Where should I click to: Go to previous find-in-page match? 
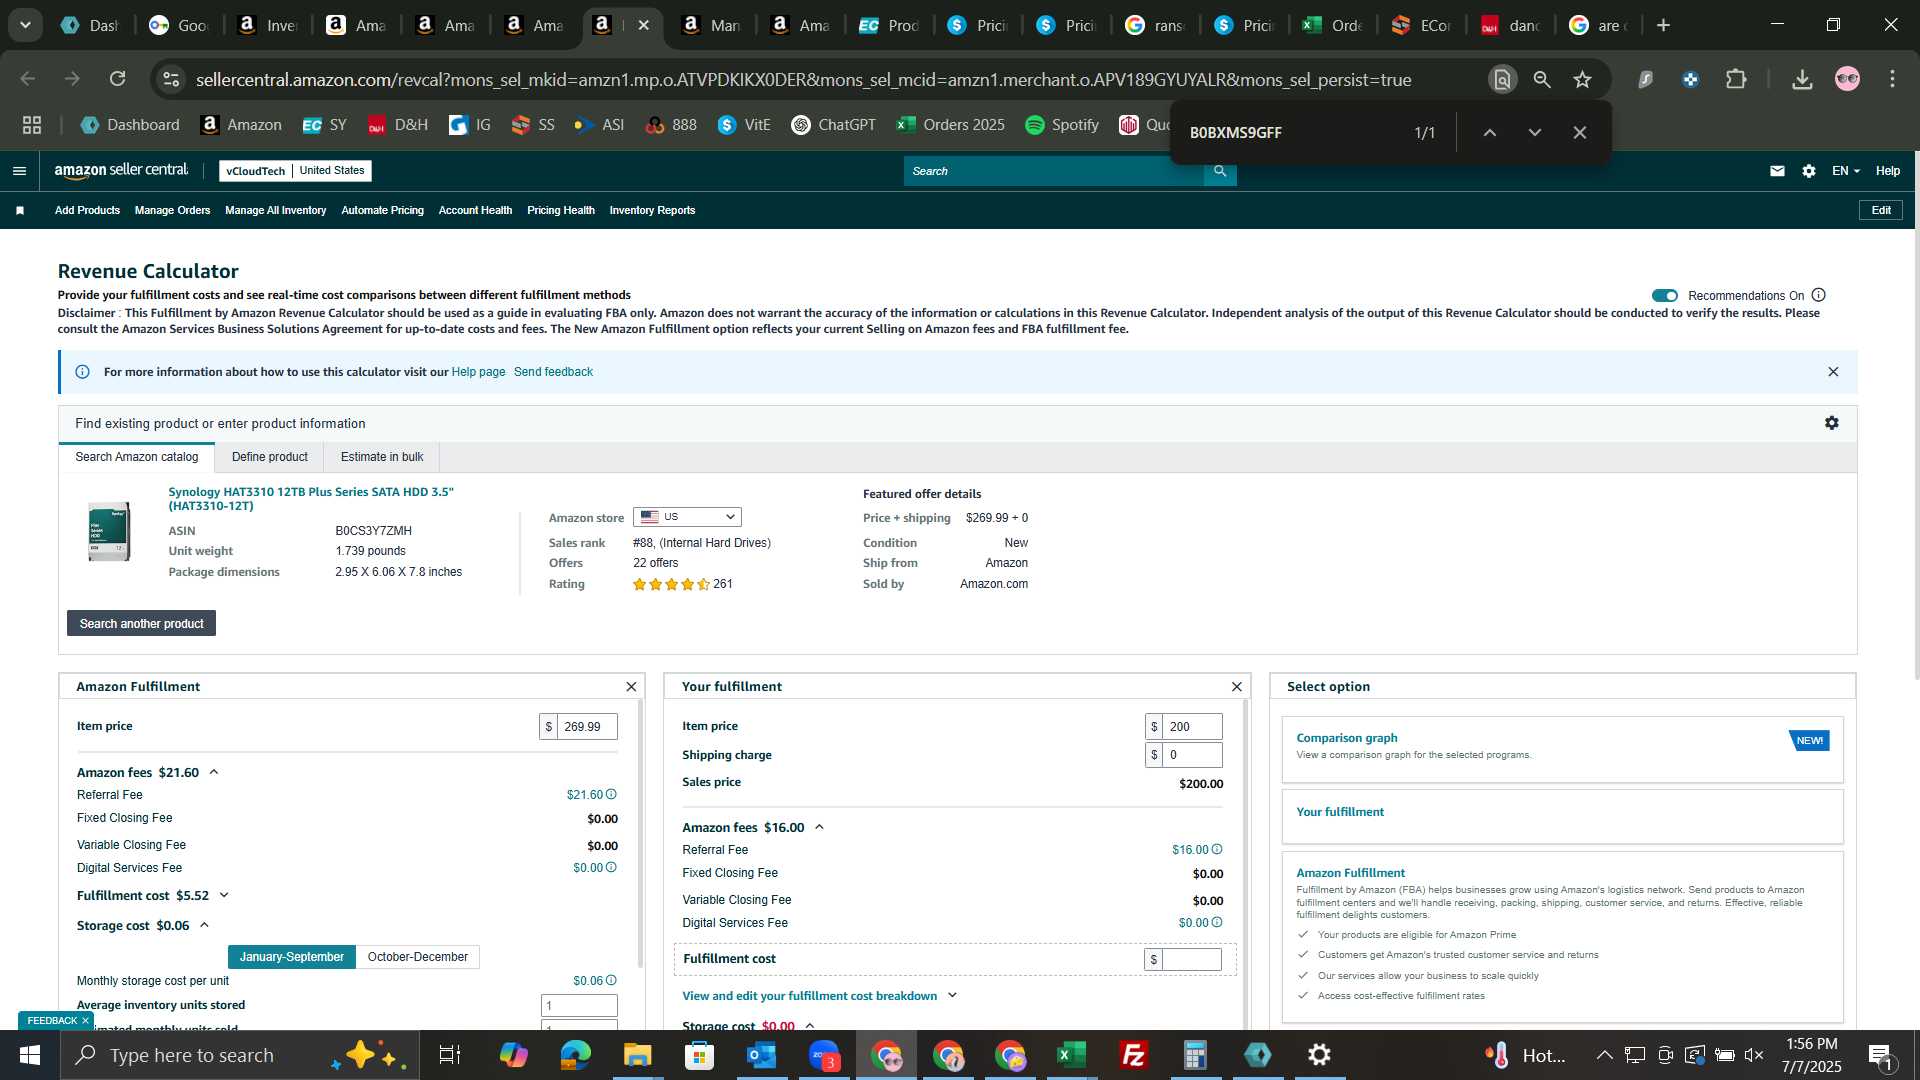(1489, 133)
